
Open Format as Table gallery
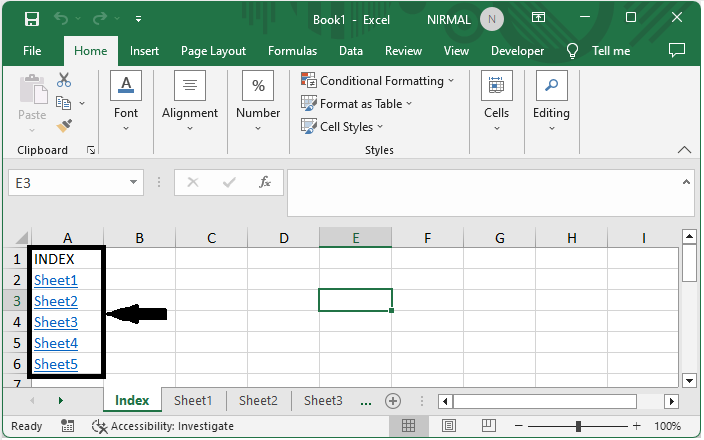[x=356, y=104]
